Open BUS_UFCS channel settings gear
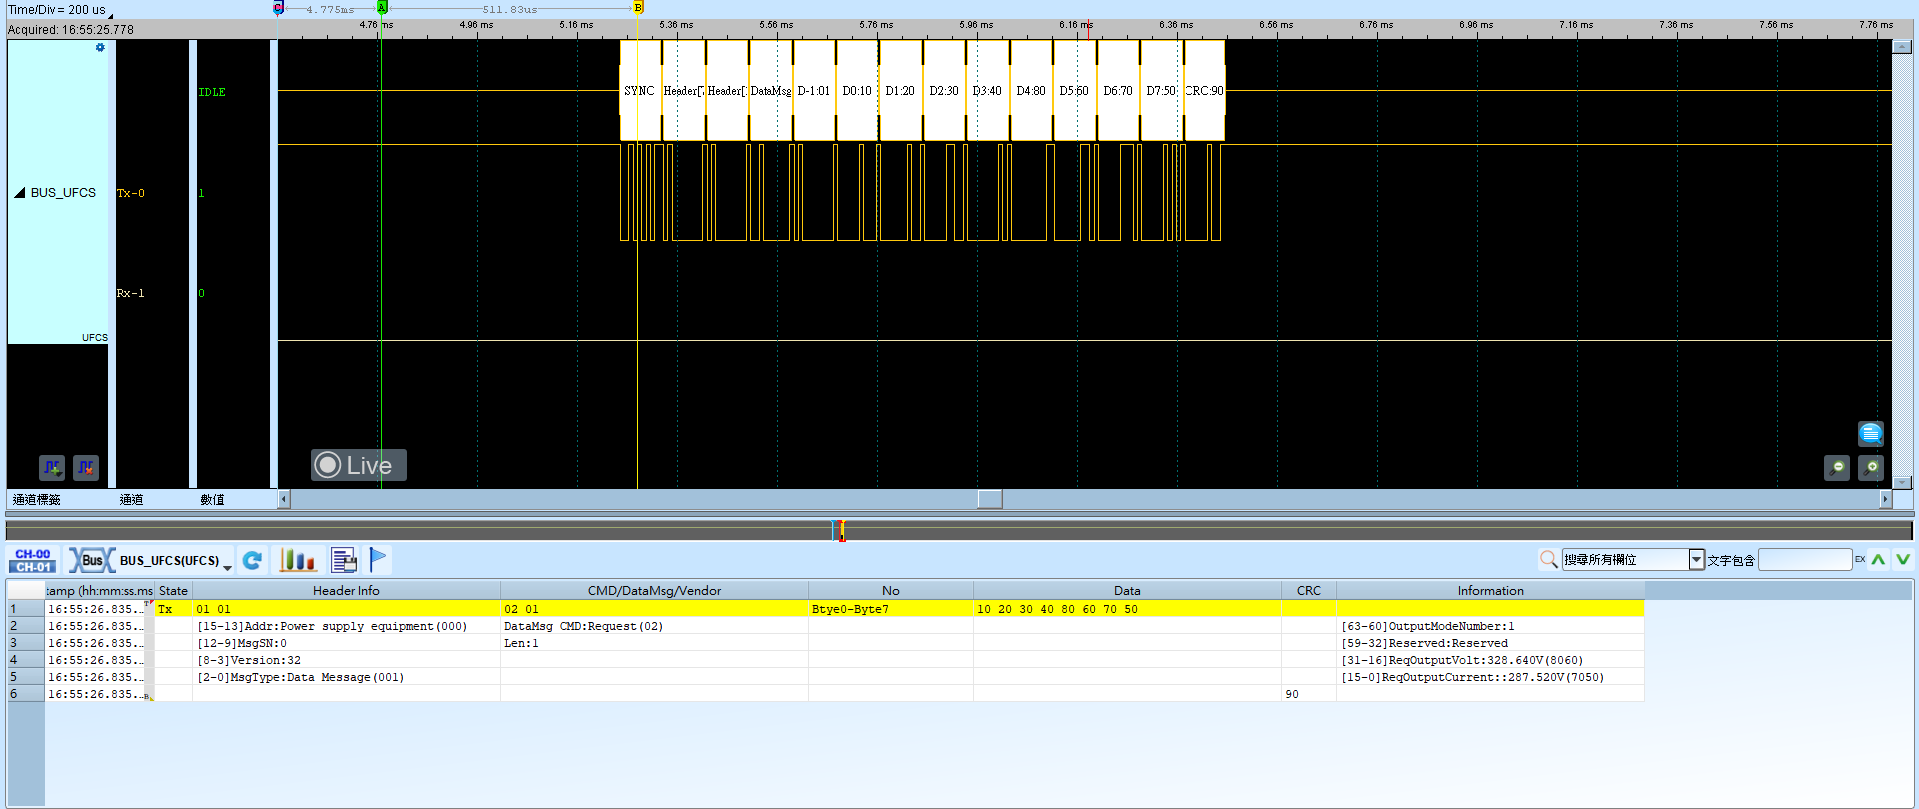The height and width of the screenshot is (809, 1919). coord(100,47)
